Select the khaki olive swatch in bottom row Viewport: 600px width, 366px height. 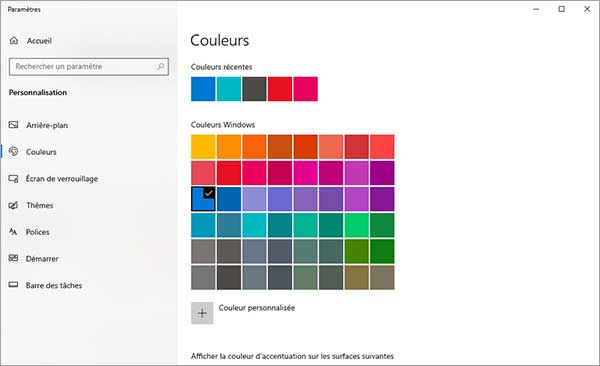357,278
